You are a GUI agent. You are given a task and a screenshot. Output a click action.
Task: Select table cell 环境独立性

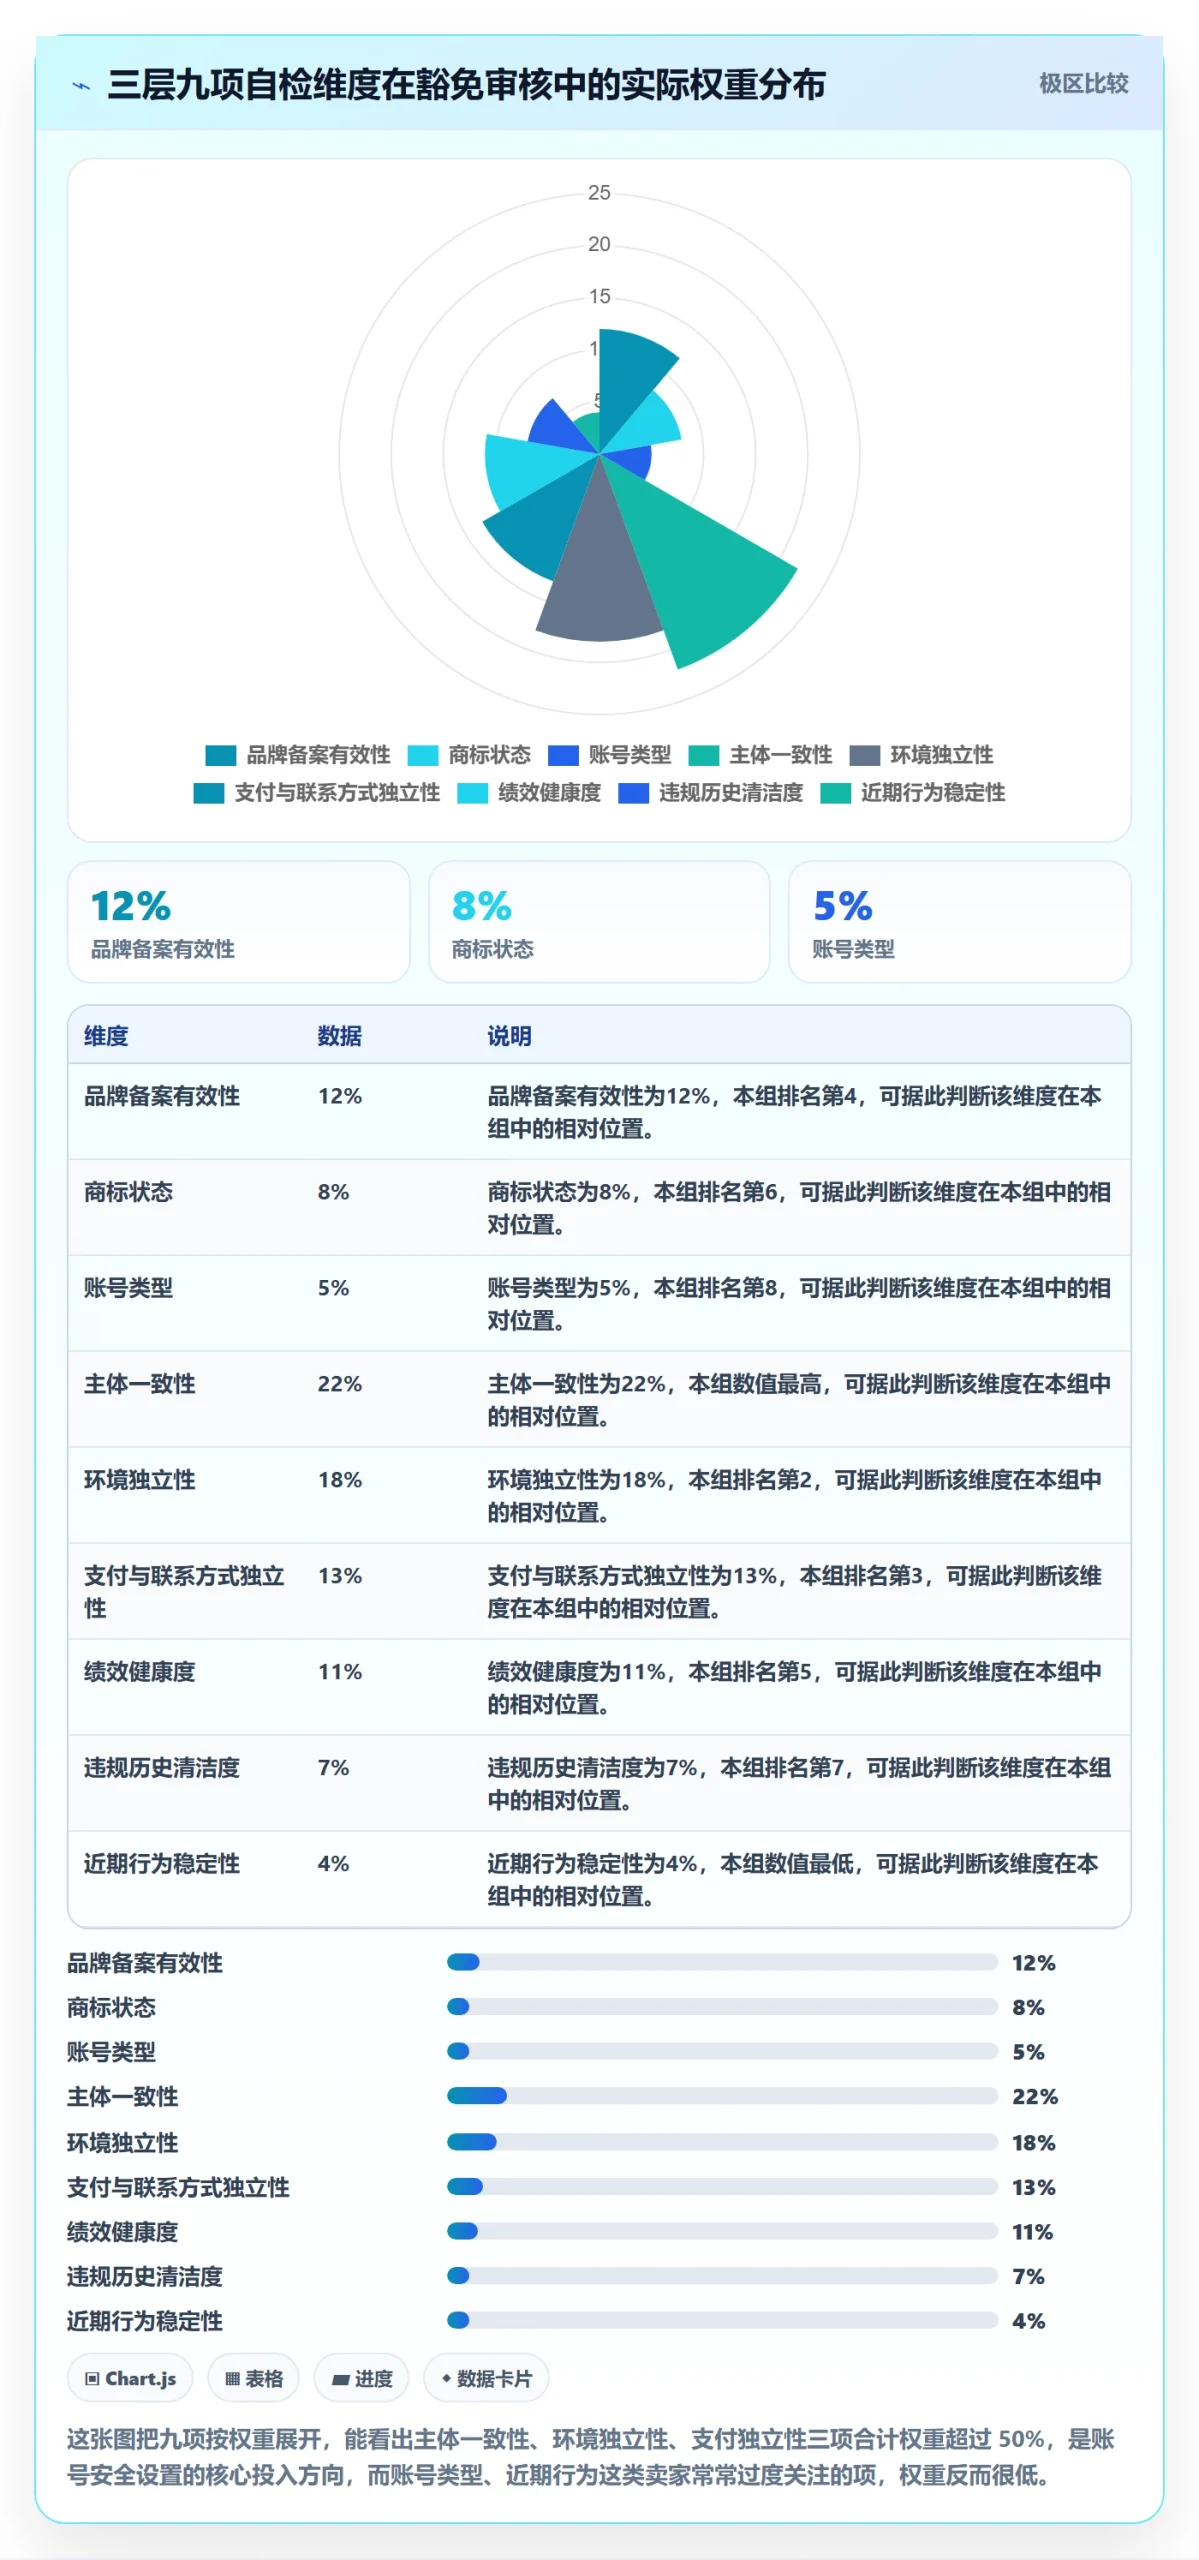pyautogui.click(x=140, y=1480)
